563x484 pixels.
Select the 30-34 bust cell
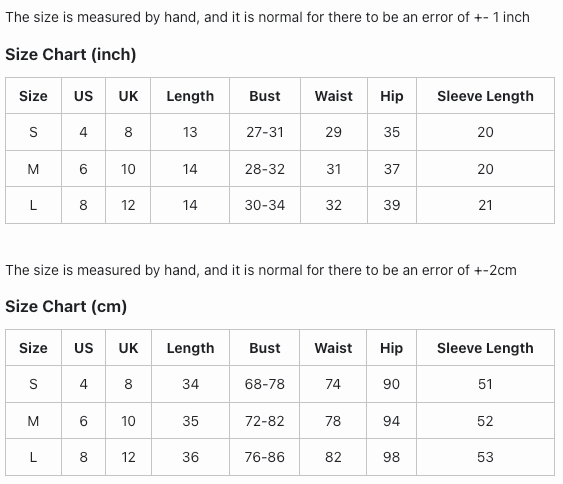coord(265,205)
